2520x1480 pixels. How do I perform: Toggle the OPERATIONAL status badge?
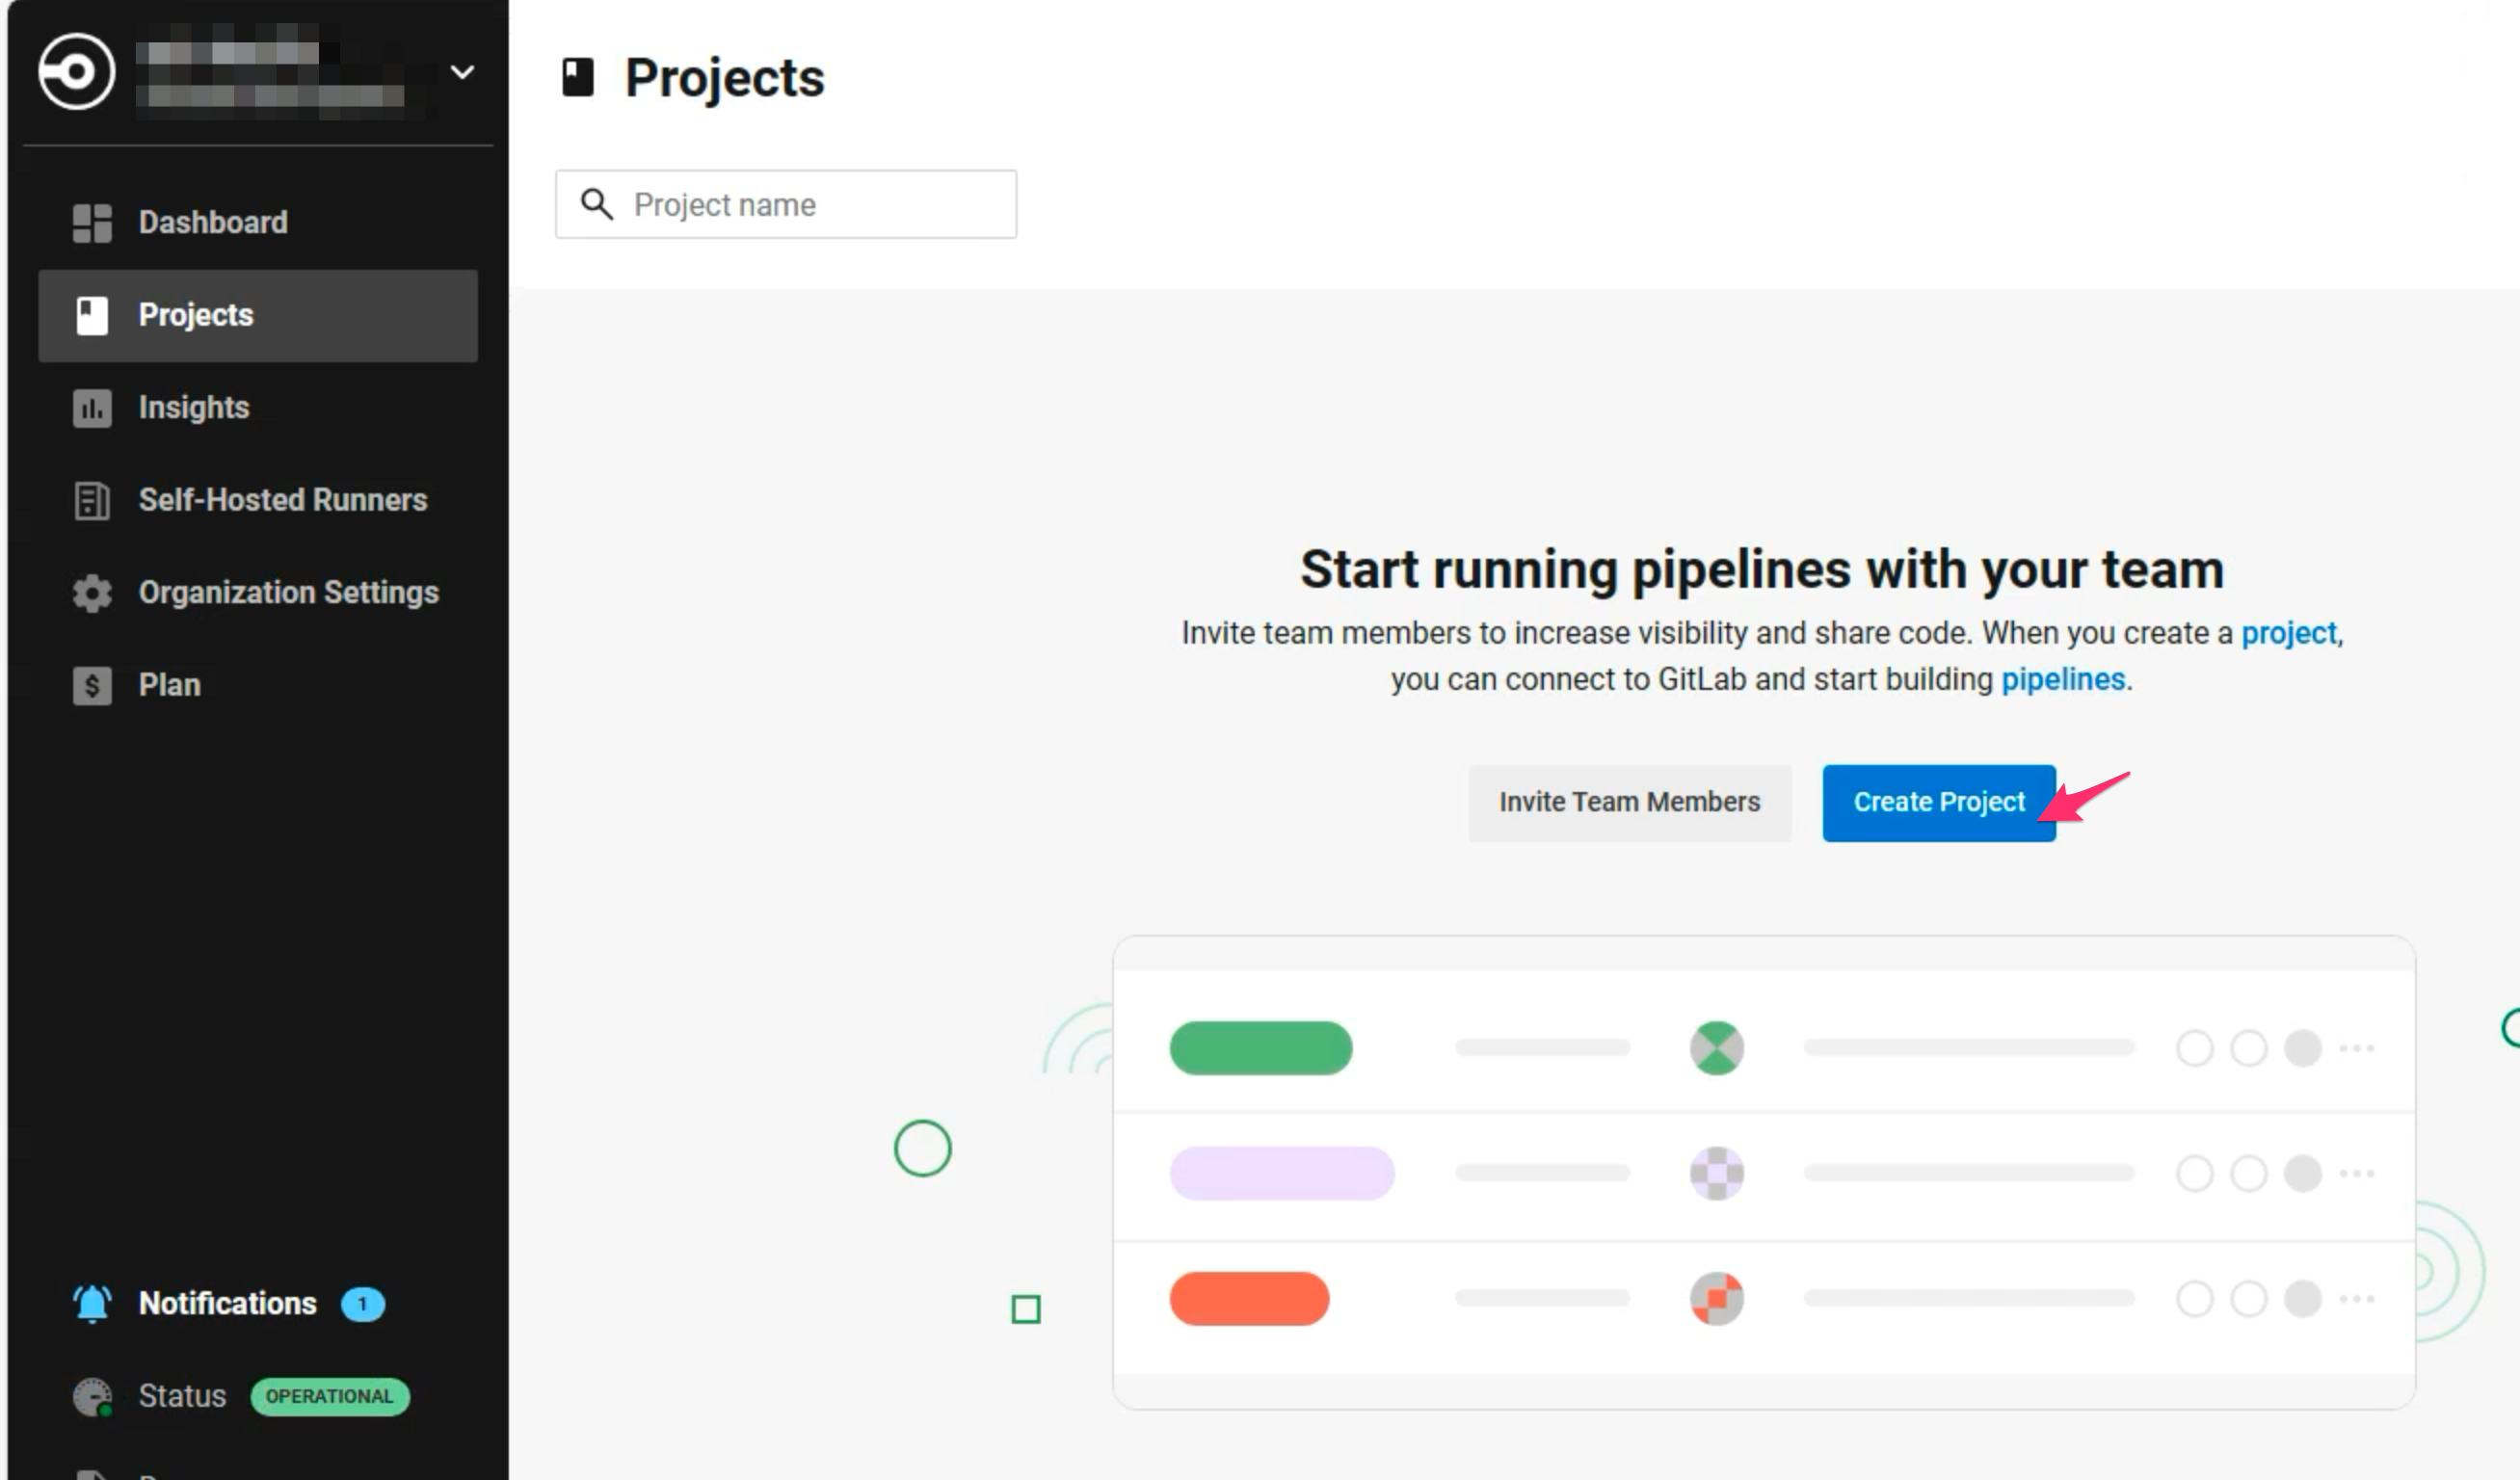tap(330, 1396)
